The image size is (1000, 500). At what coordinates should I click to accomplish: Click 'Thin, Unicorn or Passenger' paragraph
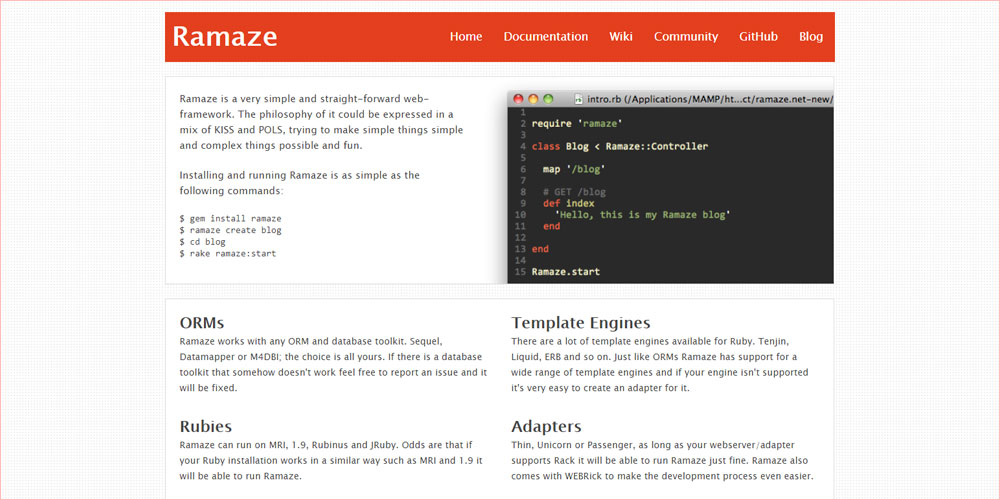(x=663, y=460)
